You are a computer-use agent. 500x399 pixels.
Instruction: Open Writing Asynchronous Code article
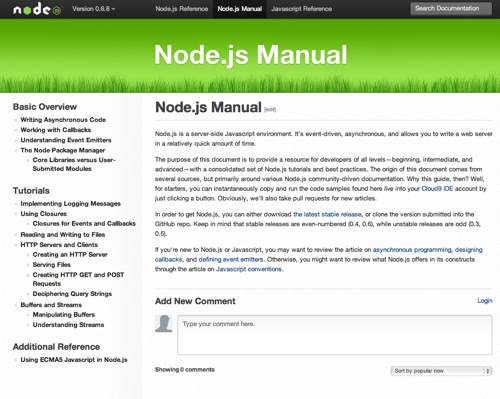click(63, 120)
